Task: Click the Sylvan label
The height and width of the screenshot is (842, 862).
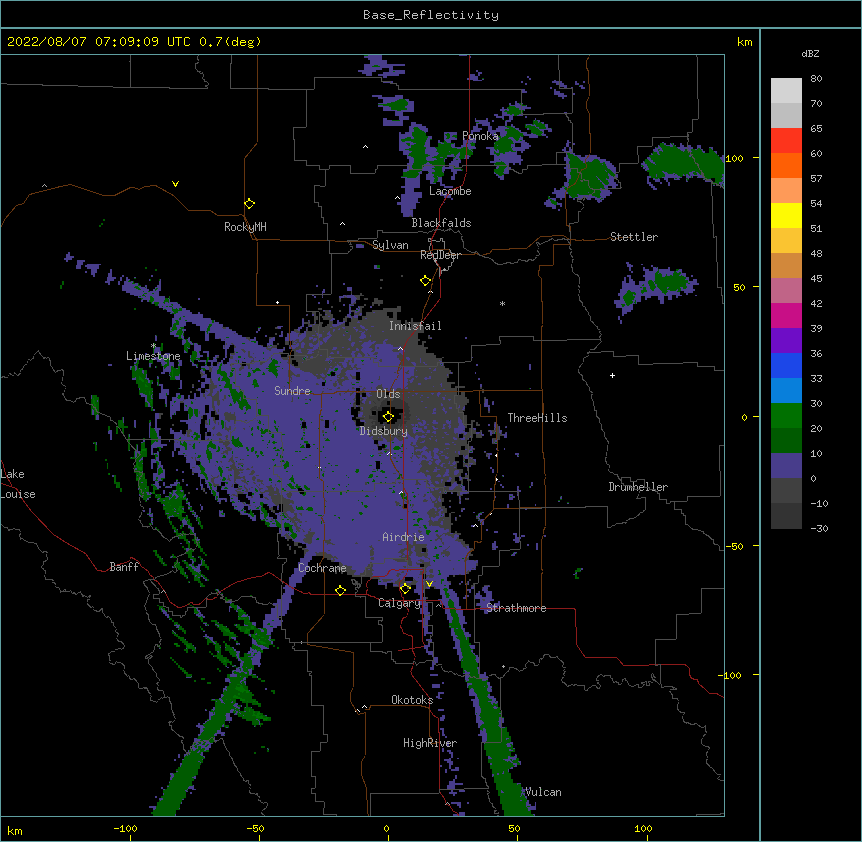Action: (x=390, y=245)
